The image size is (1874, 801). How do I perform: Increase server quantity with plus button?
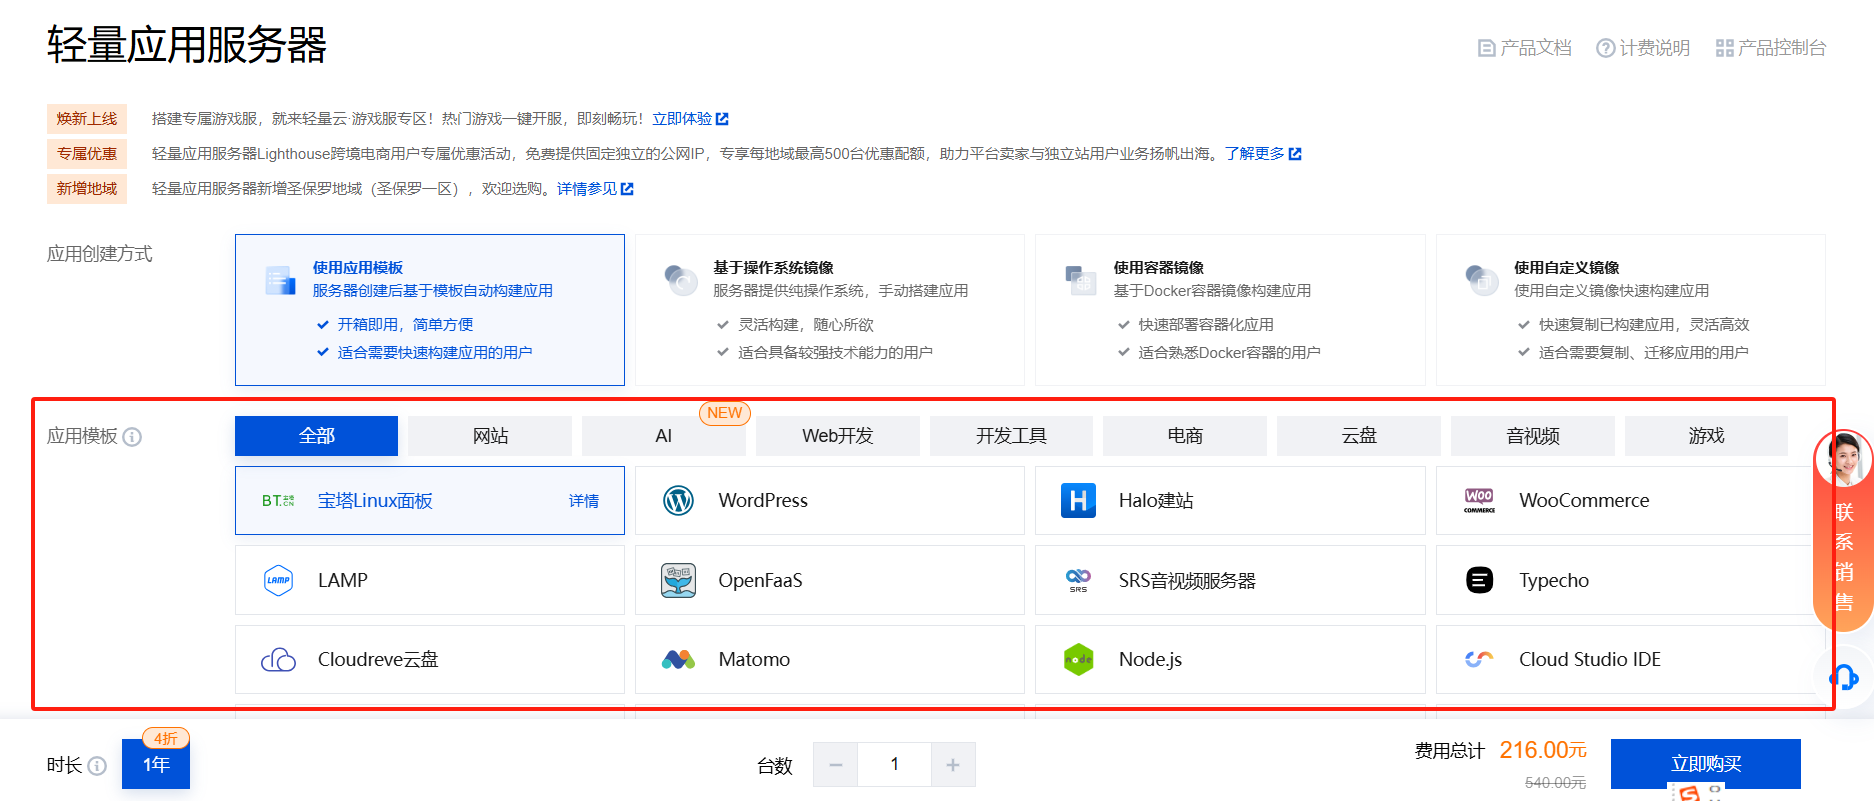coord(953,765)
